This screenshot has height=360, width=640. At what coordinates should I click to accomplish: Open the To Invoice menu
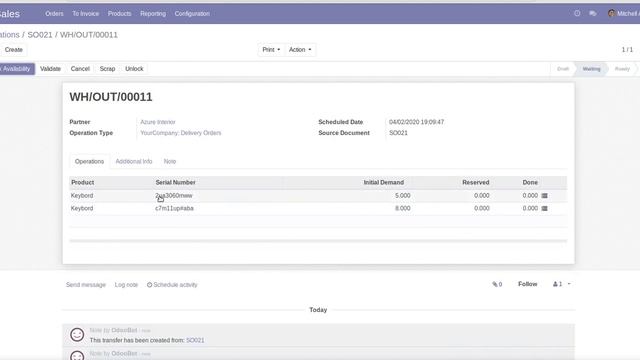(x=86, y=13)
